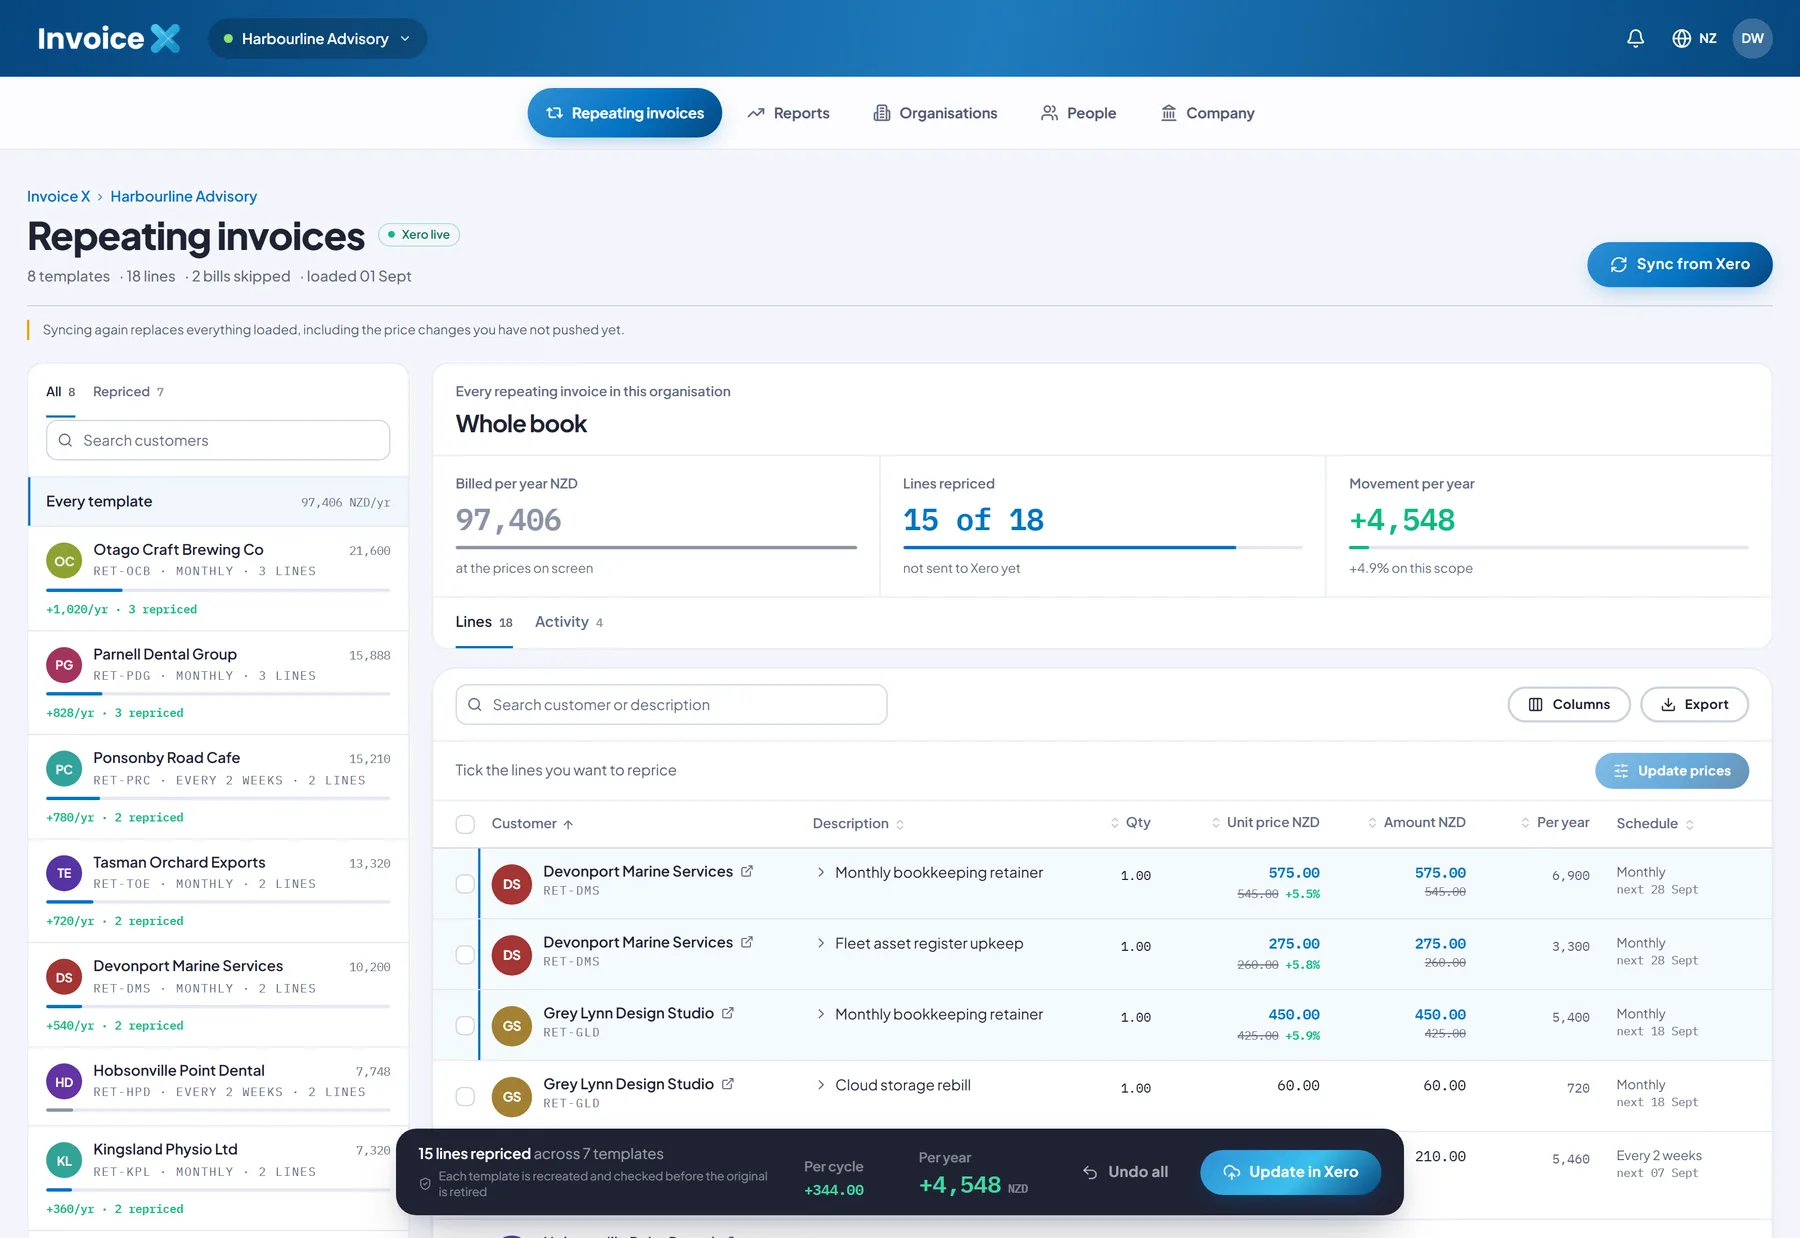The width and height of the screenshot is (1800, 1238).
Task: Click the DS avatar in the sidebar Devonport card
Action: (x=64, y=977)
